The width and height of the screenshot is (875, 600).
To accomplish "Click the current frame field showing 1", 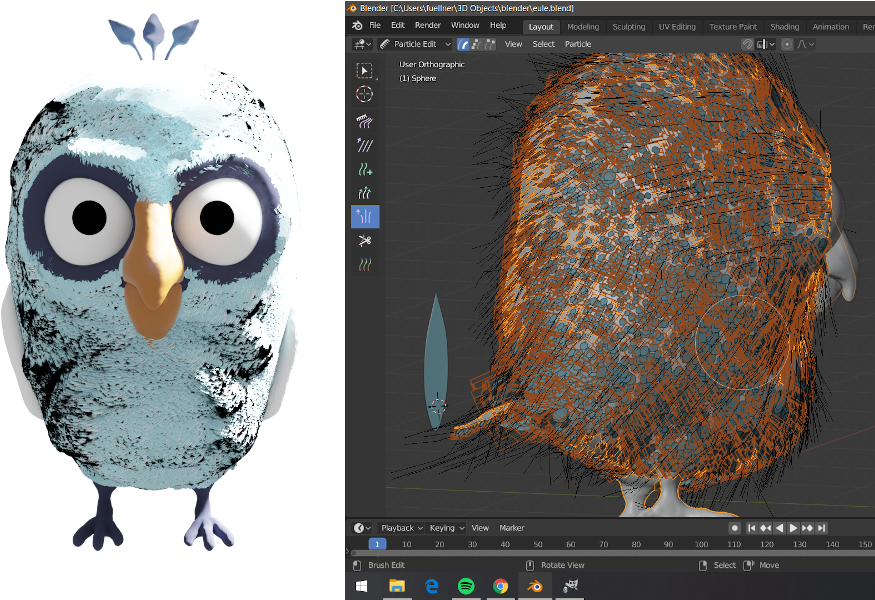I will point(377,544).
